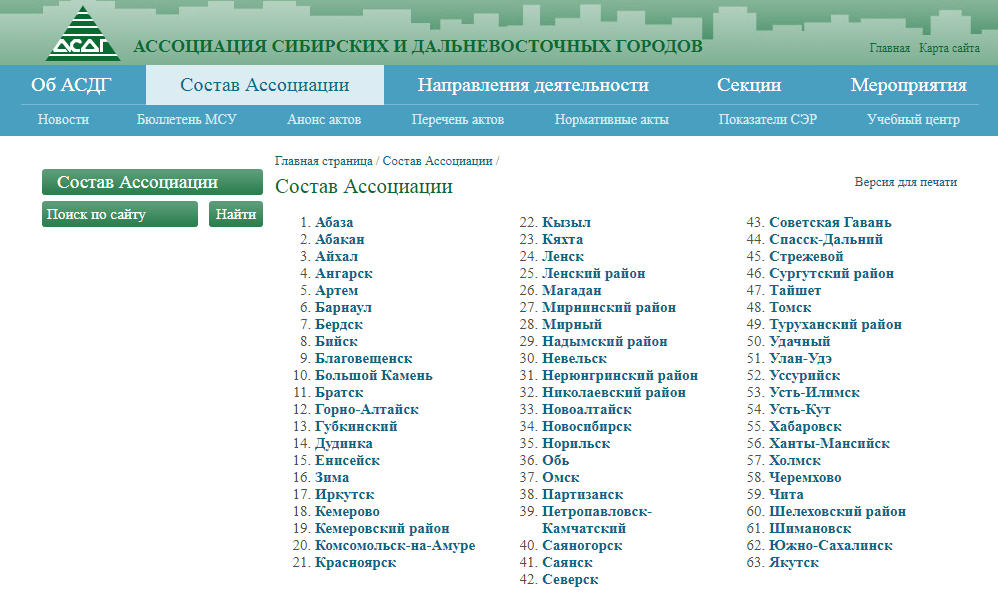
Task: Open the Нерюнгринский район link
Action: (x=620, y=375)
